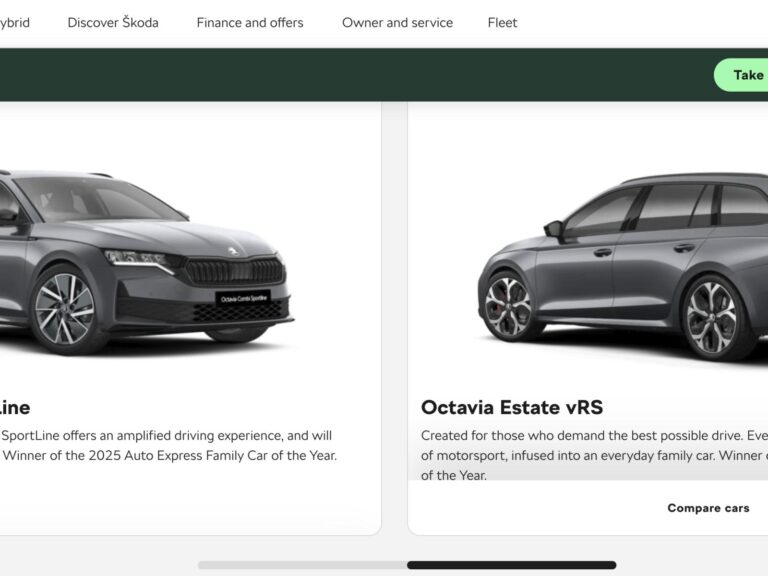
Task: Open the Octavia Estate vRS heading
Action: pyautogui.click(x=512, y=408)
